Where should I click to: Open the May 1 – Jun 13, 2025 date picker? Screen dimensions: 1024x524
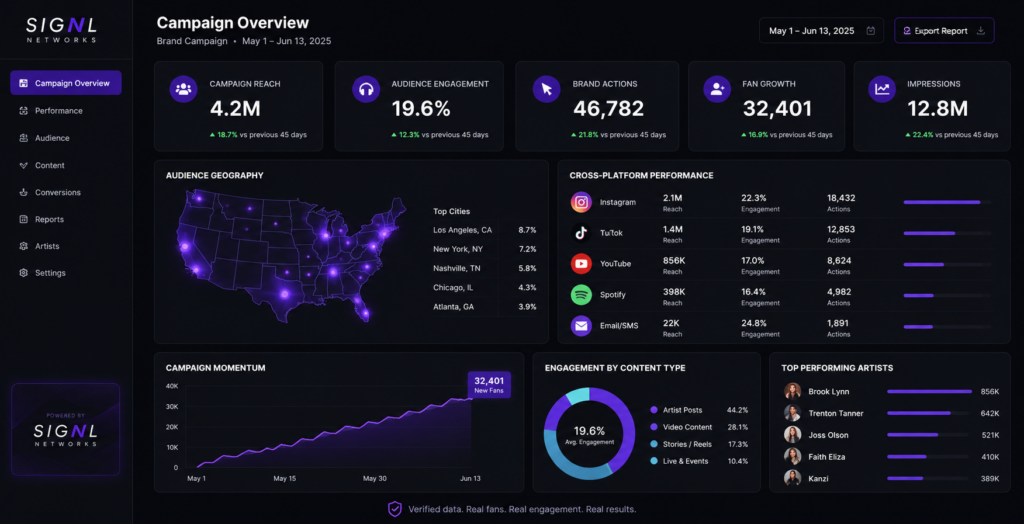(x=821, y=31)
